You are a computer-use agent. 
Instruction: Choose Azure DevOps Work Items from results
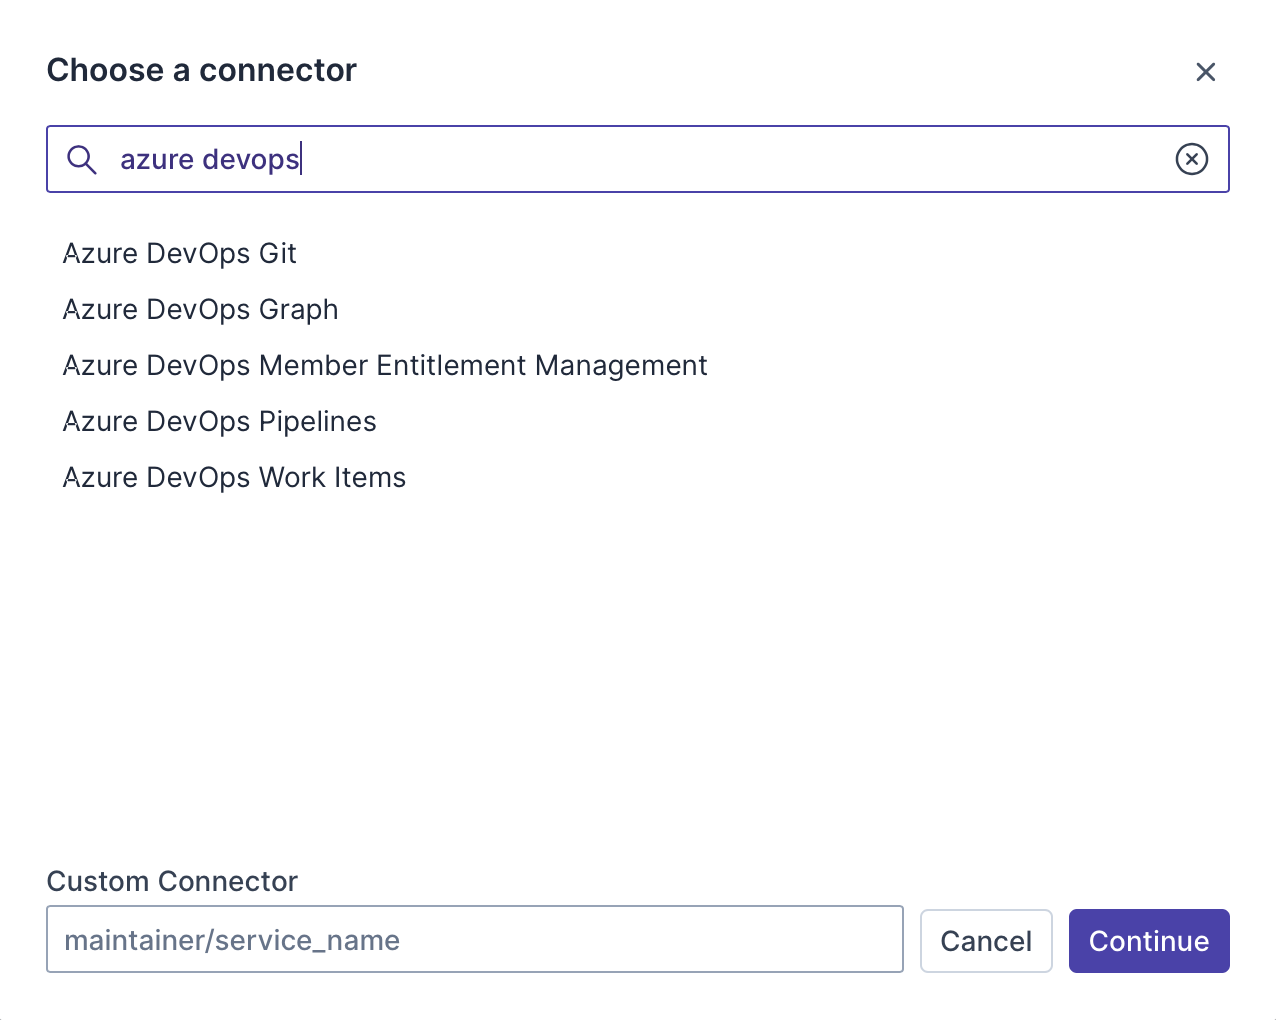coord(235,478)
